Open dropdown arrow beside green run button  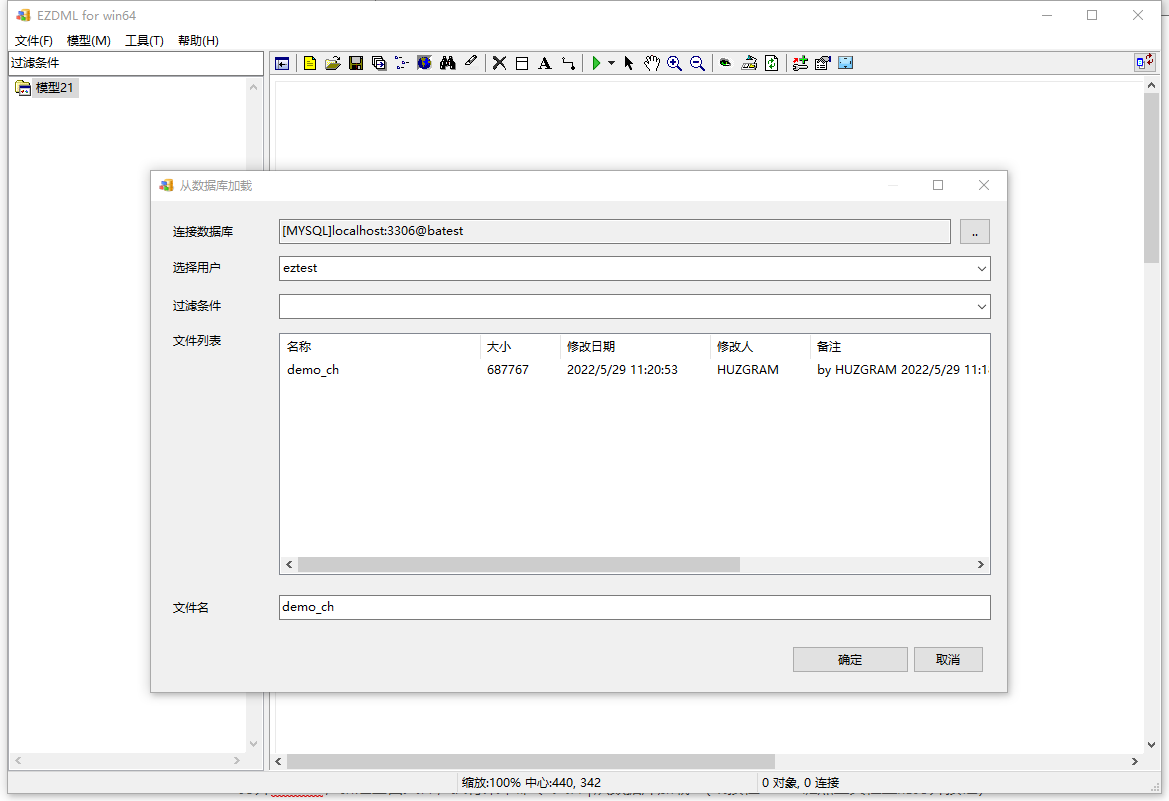coord(611,63)
